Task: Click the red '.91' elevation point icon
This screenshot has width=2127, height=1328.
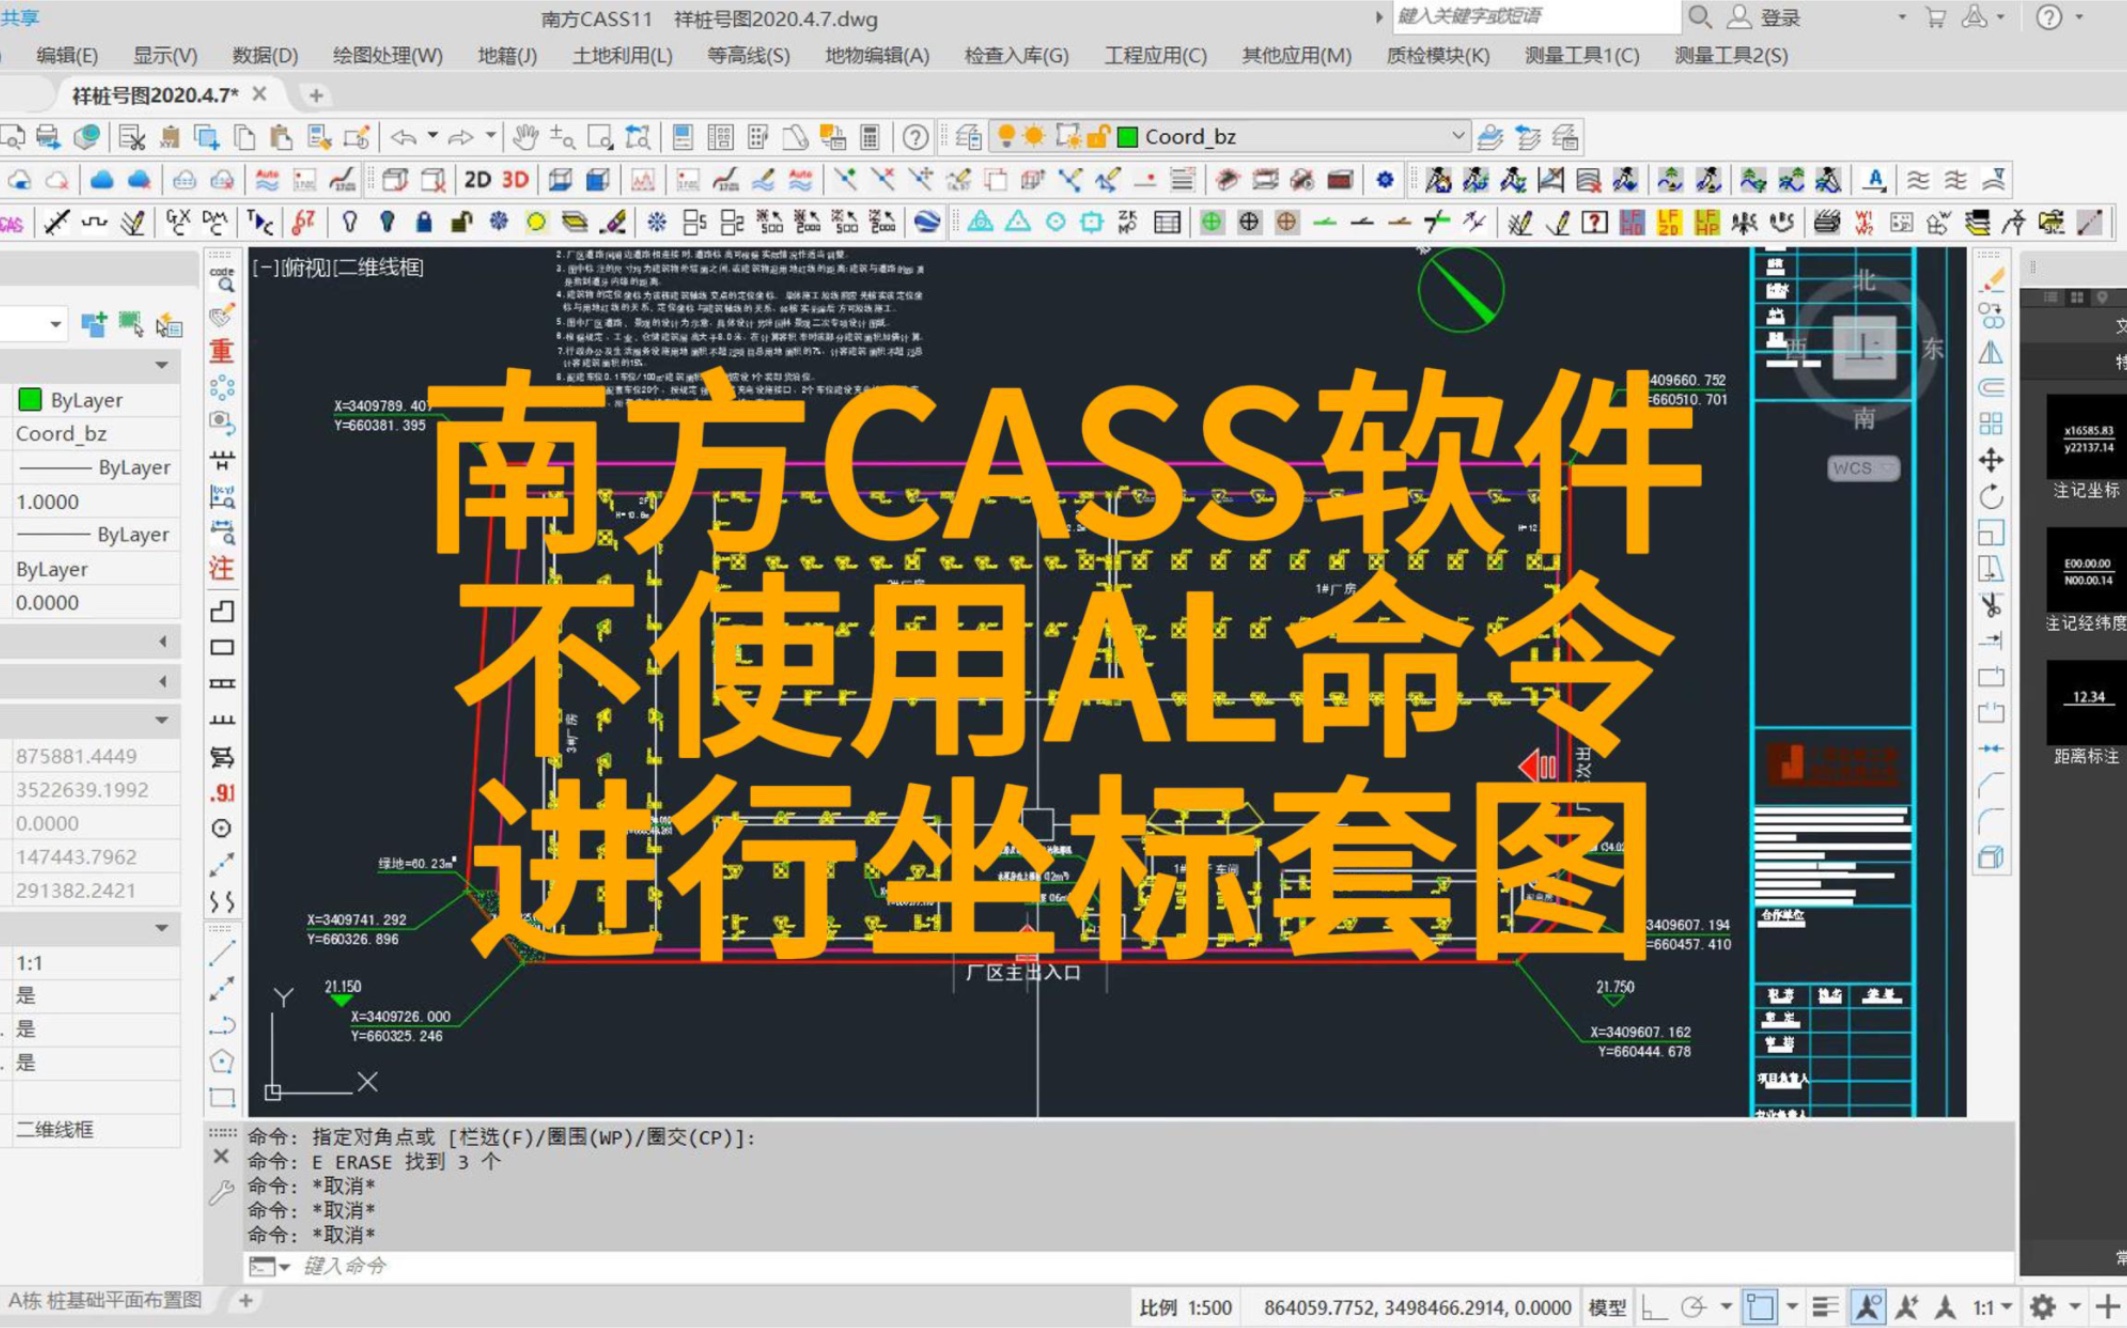Action: pos(222,793)
